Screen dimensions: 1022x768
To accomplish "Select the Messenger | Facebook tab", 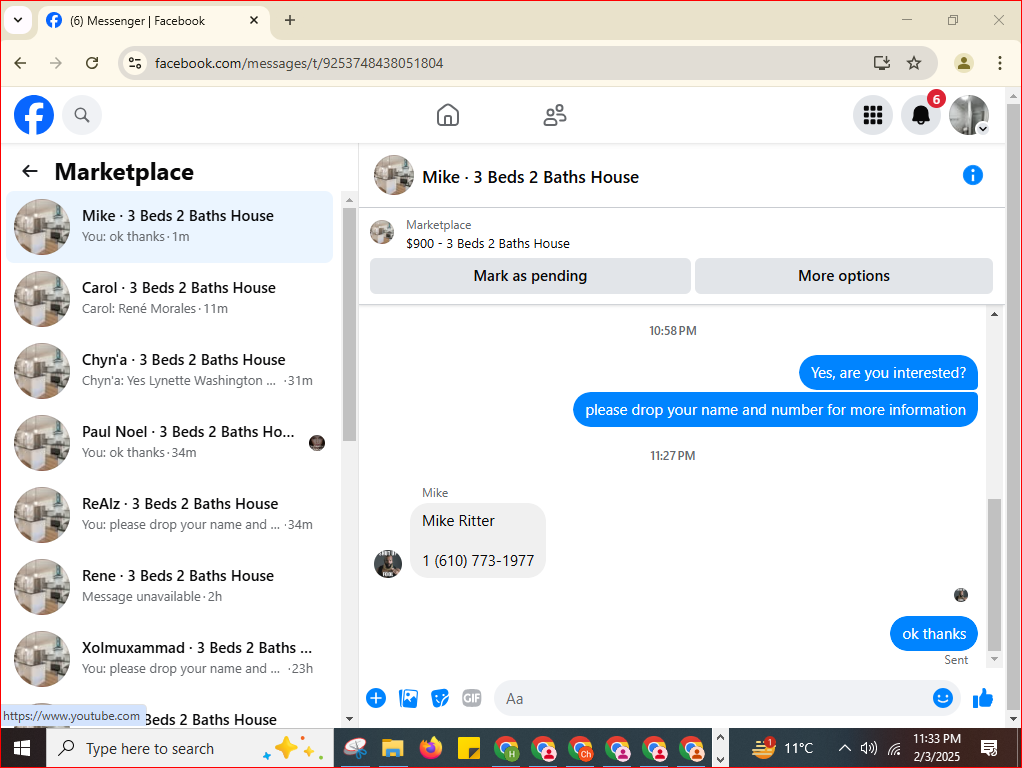I will tap(153, 21).
